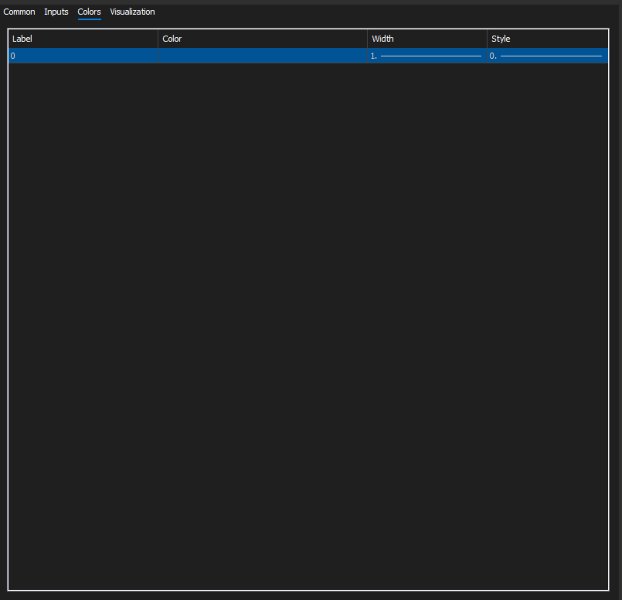Select the Colors tab
622x600 pixels.
click(89, 12)
